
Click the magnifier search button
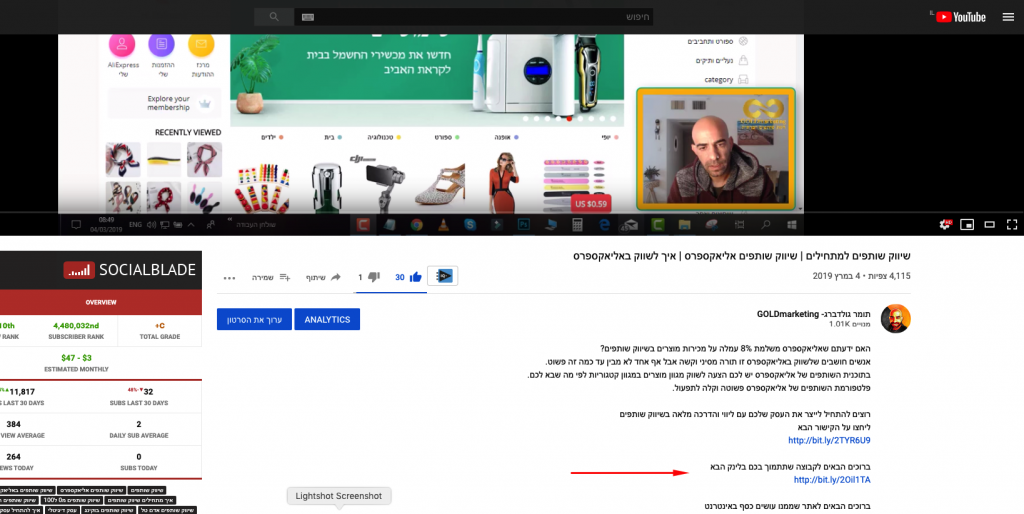click(x=274, y=17)
